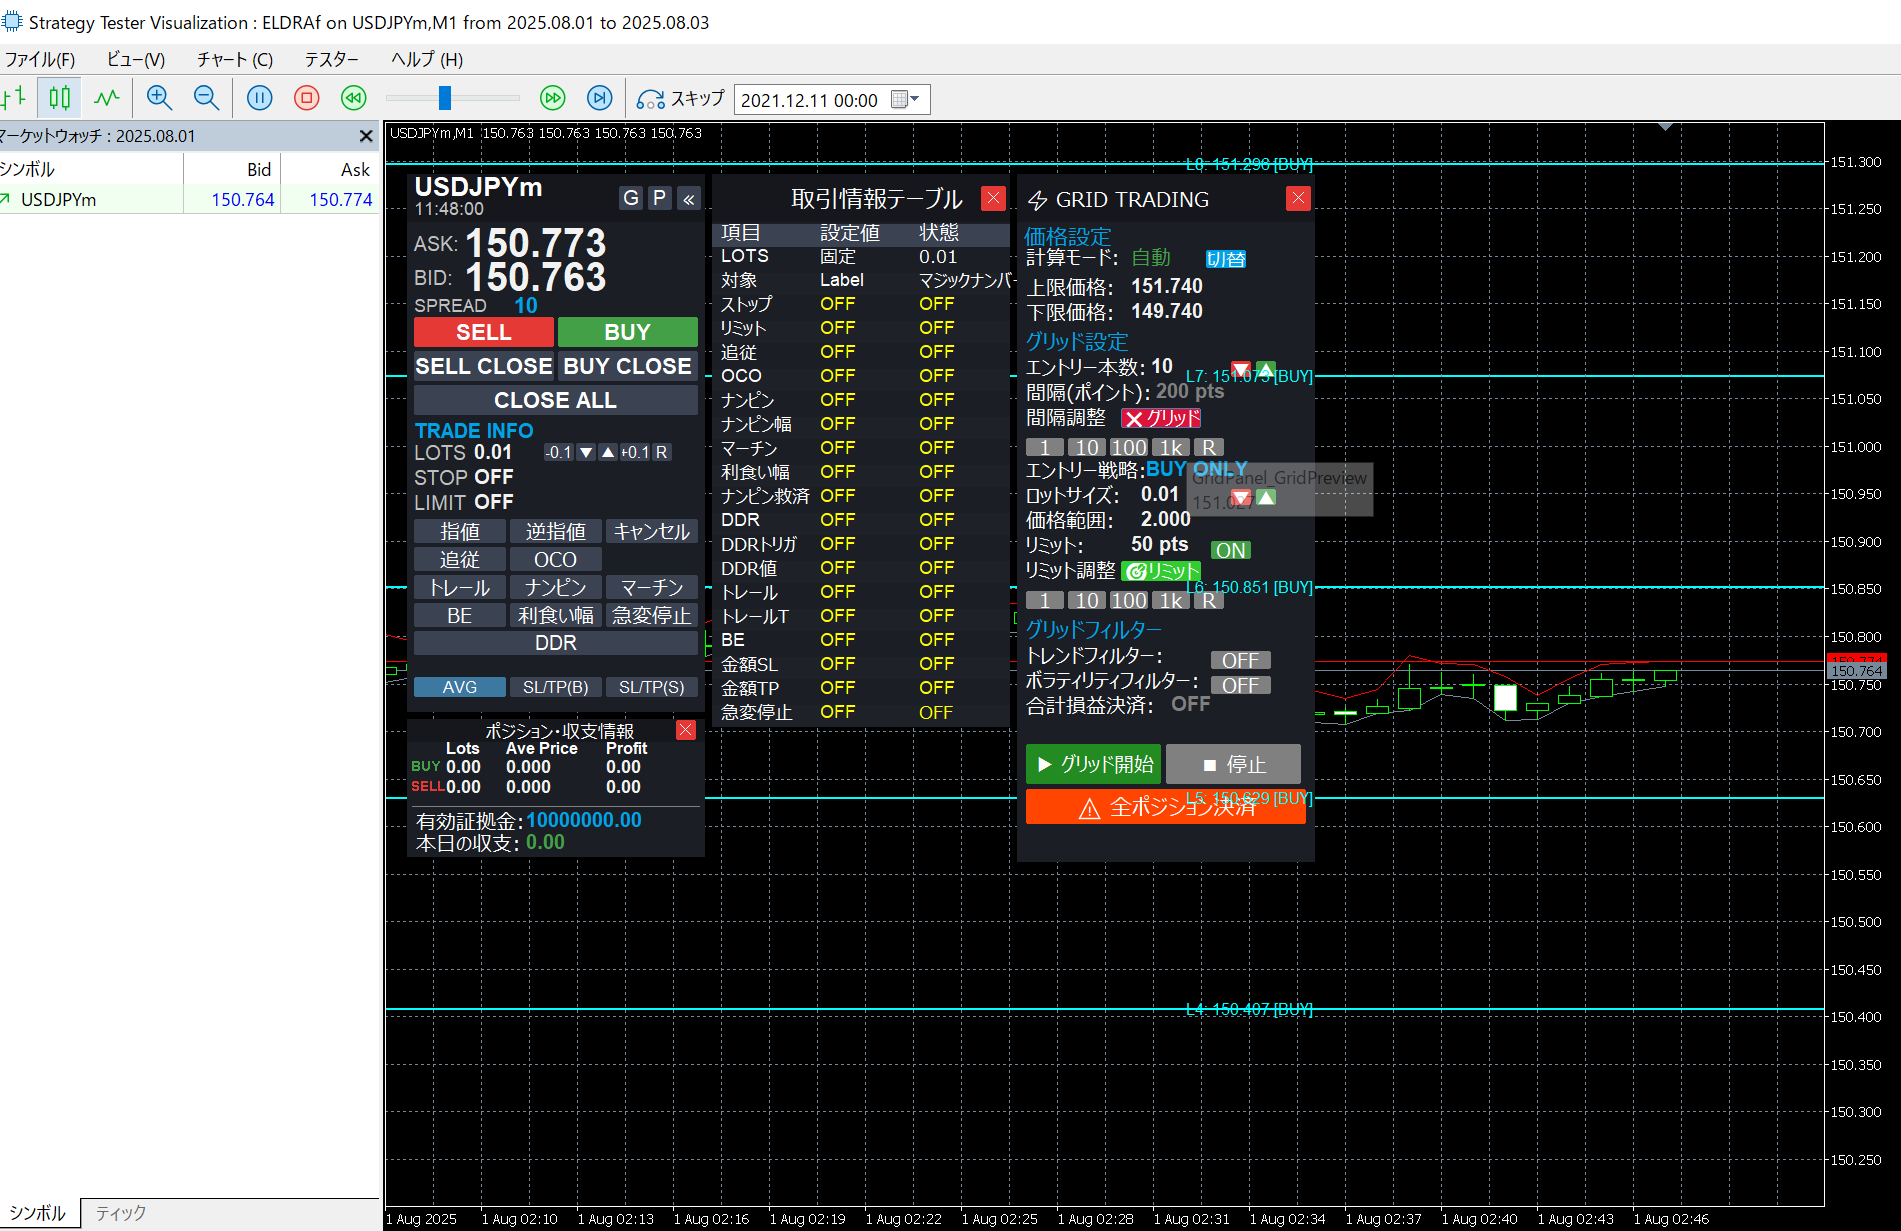Stop the visualization with red button

pos(307,98)
